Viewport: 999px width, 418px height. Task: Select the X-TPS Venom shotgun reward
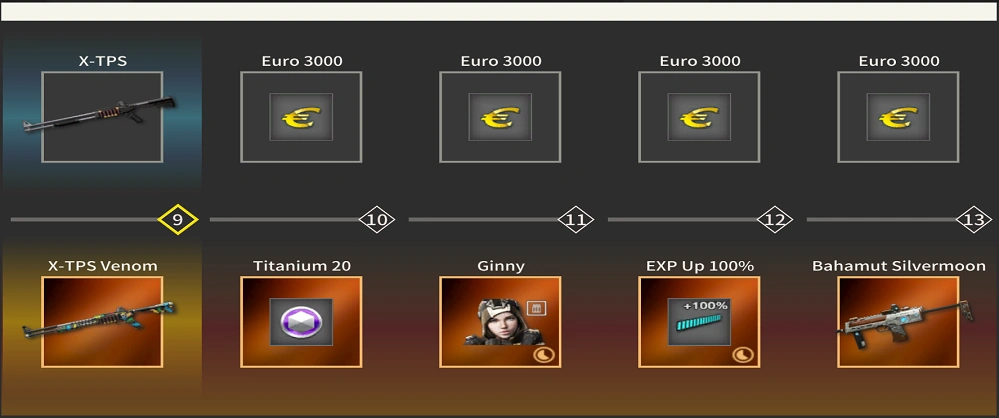coord(102,322)
